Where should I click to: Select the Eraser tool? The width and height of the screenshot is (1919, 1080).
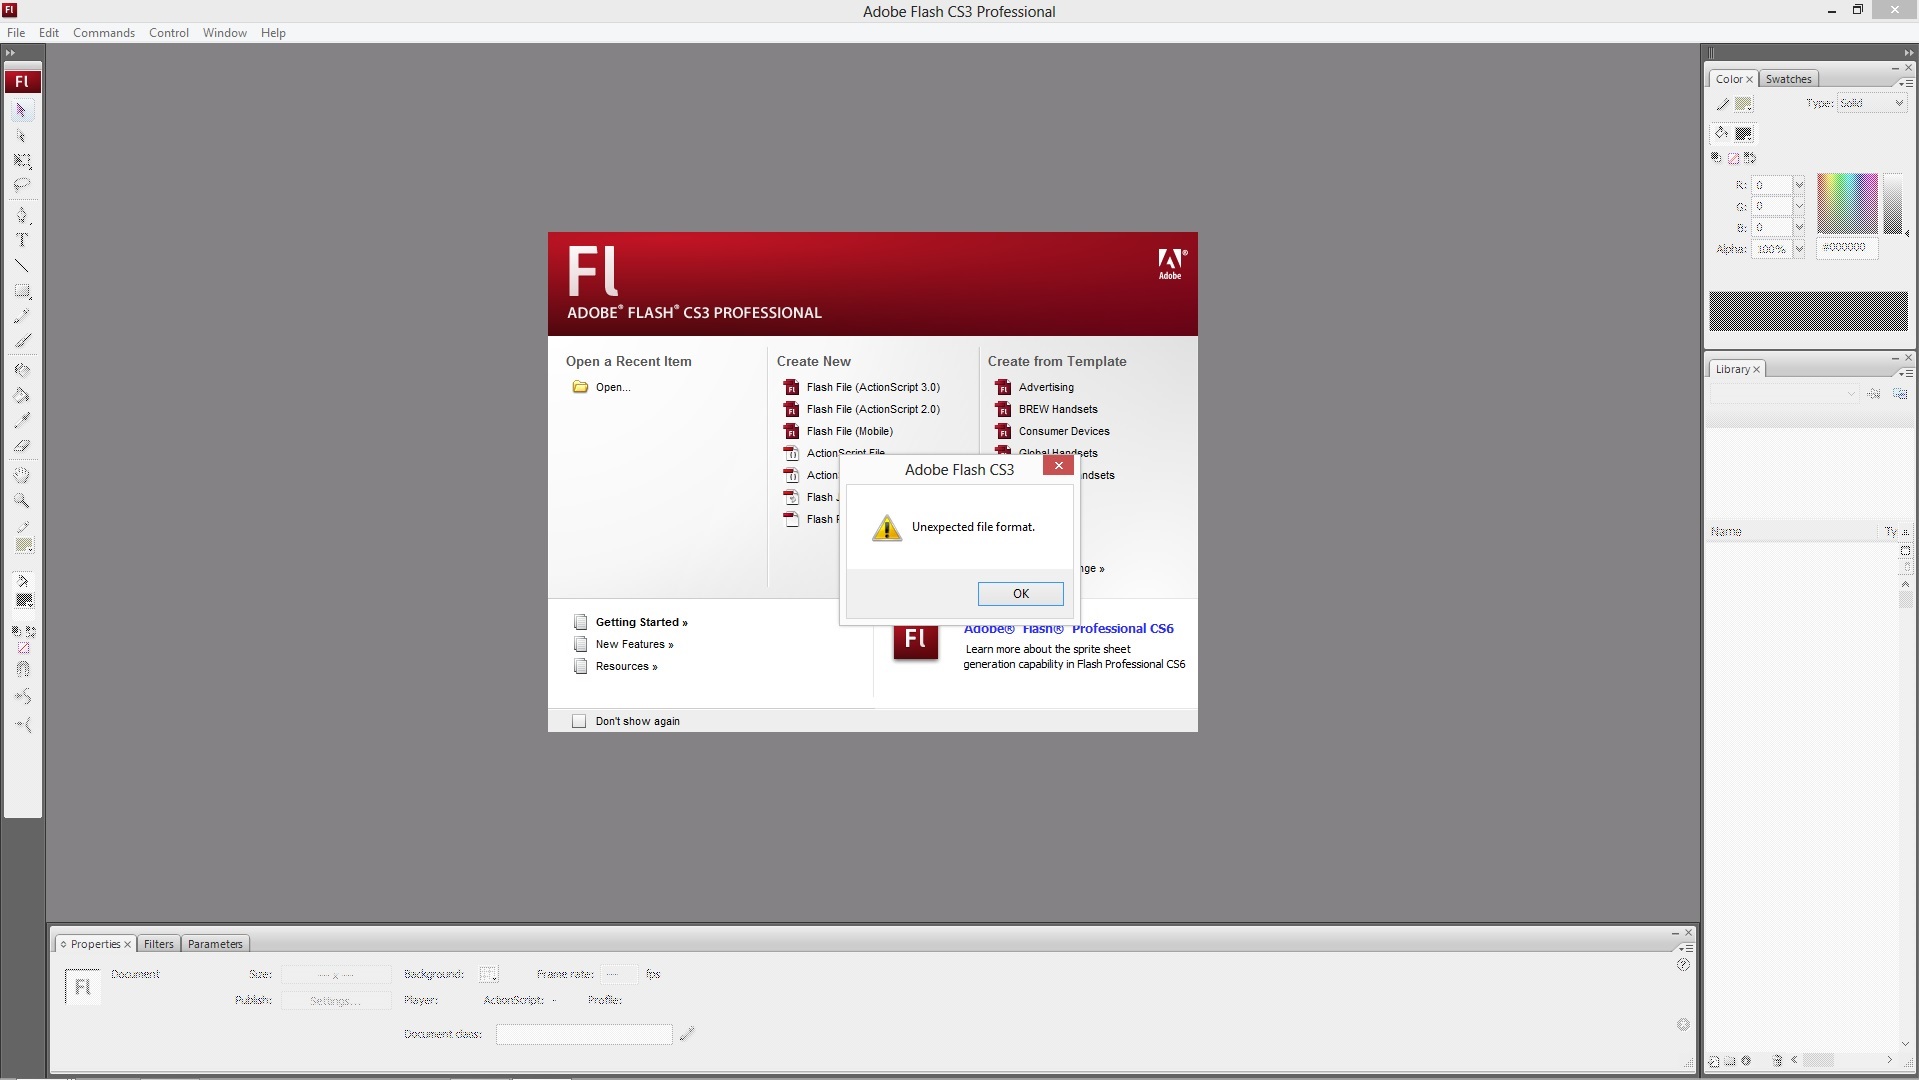pyautogui.click(x=22, y=446)
